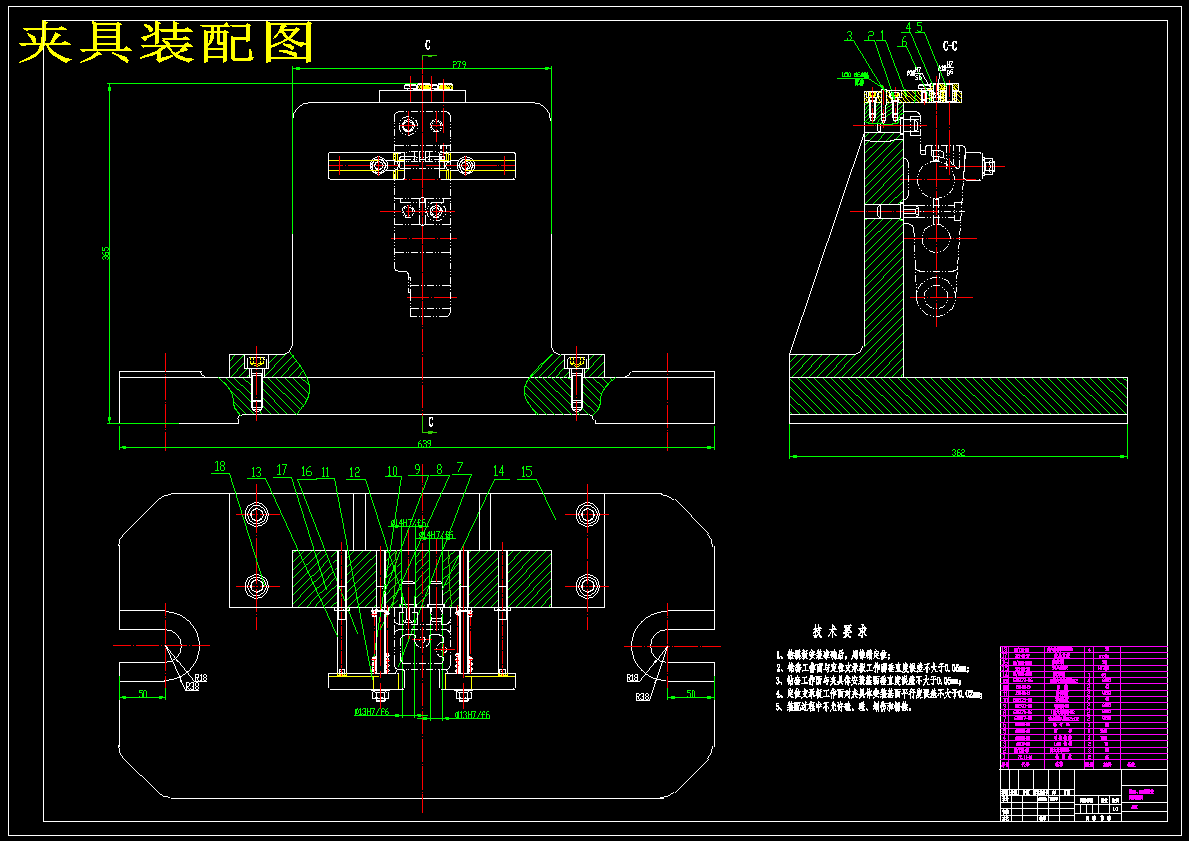Click the right slot 50 dimension
This screenshot has height=841, width=1189.
tap(691, 693)
